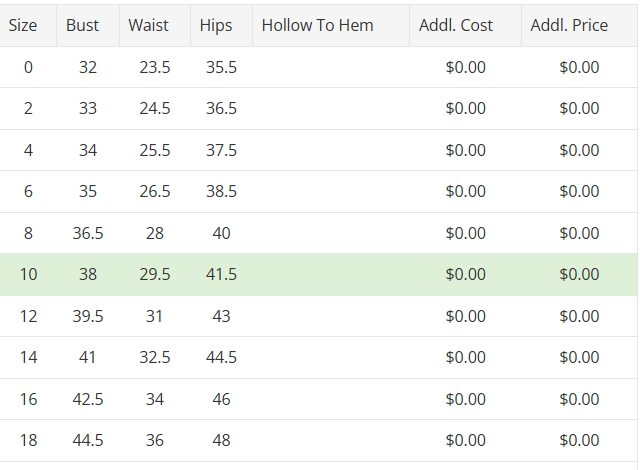Click hips value 48 in last row
Viewport: 640px width, 470px height.
point(221,440)
